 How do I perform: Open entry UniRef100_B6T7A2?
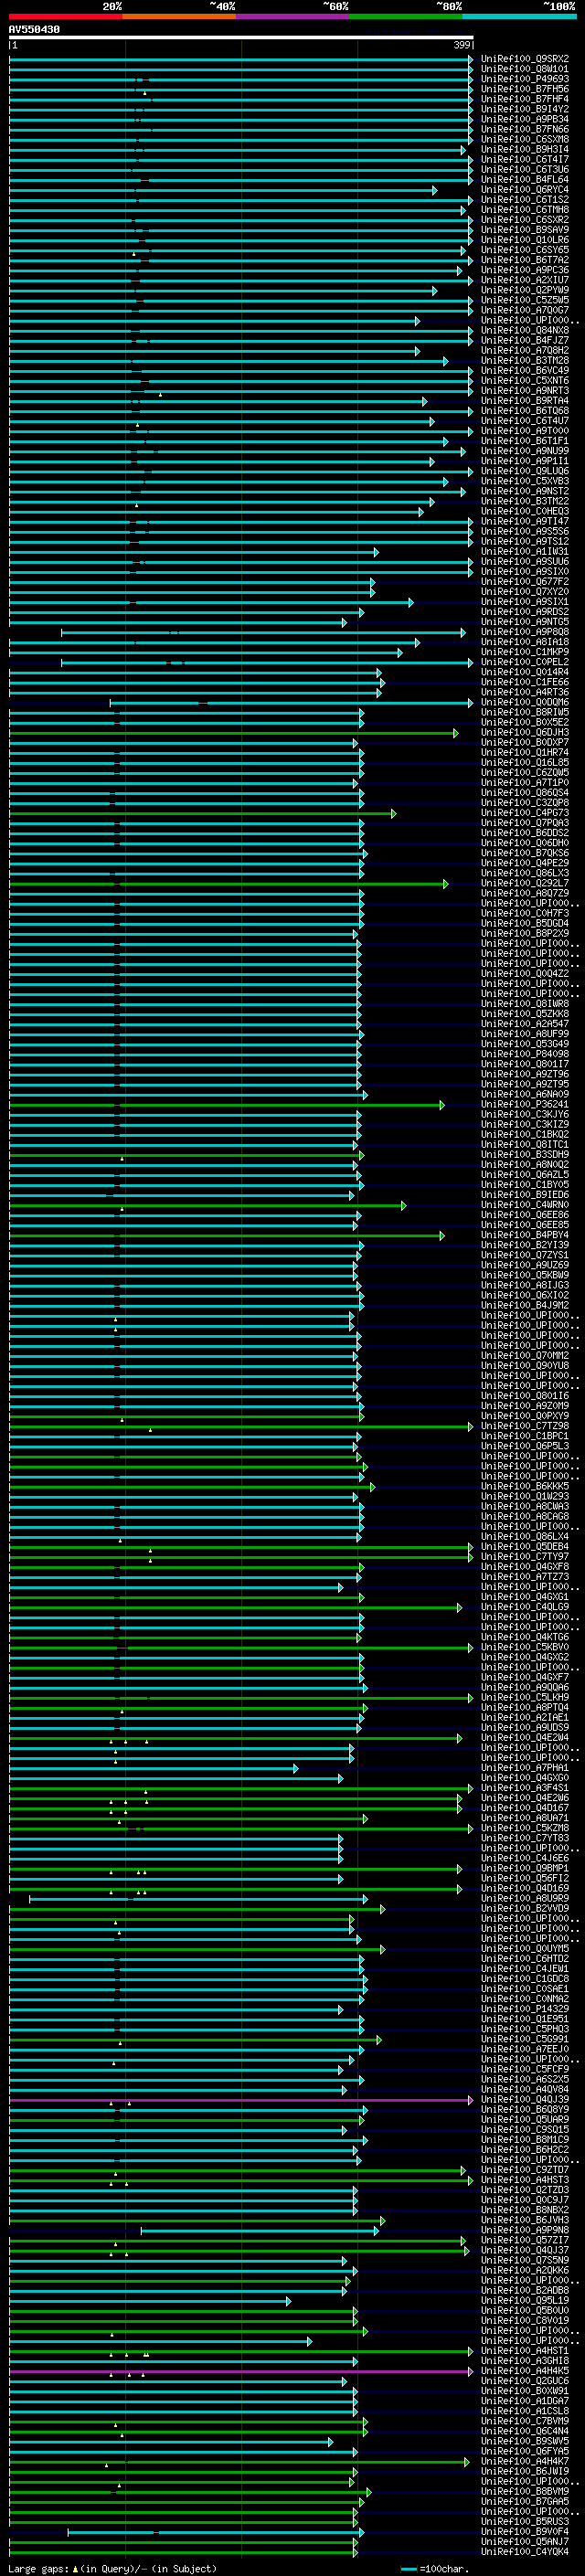pyautogui.click(x=525, y=260)
